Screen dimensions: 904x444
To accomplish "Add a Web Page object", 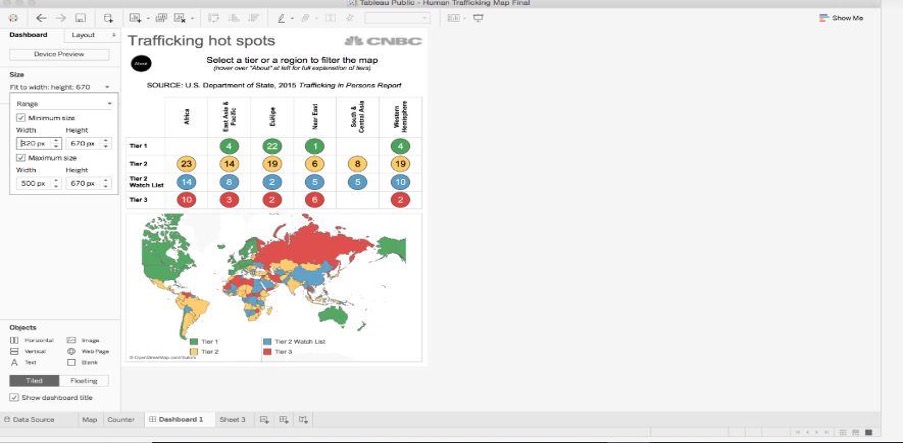I will 88,351.
